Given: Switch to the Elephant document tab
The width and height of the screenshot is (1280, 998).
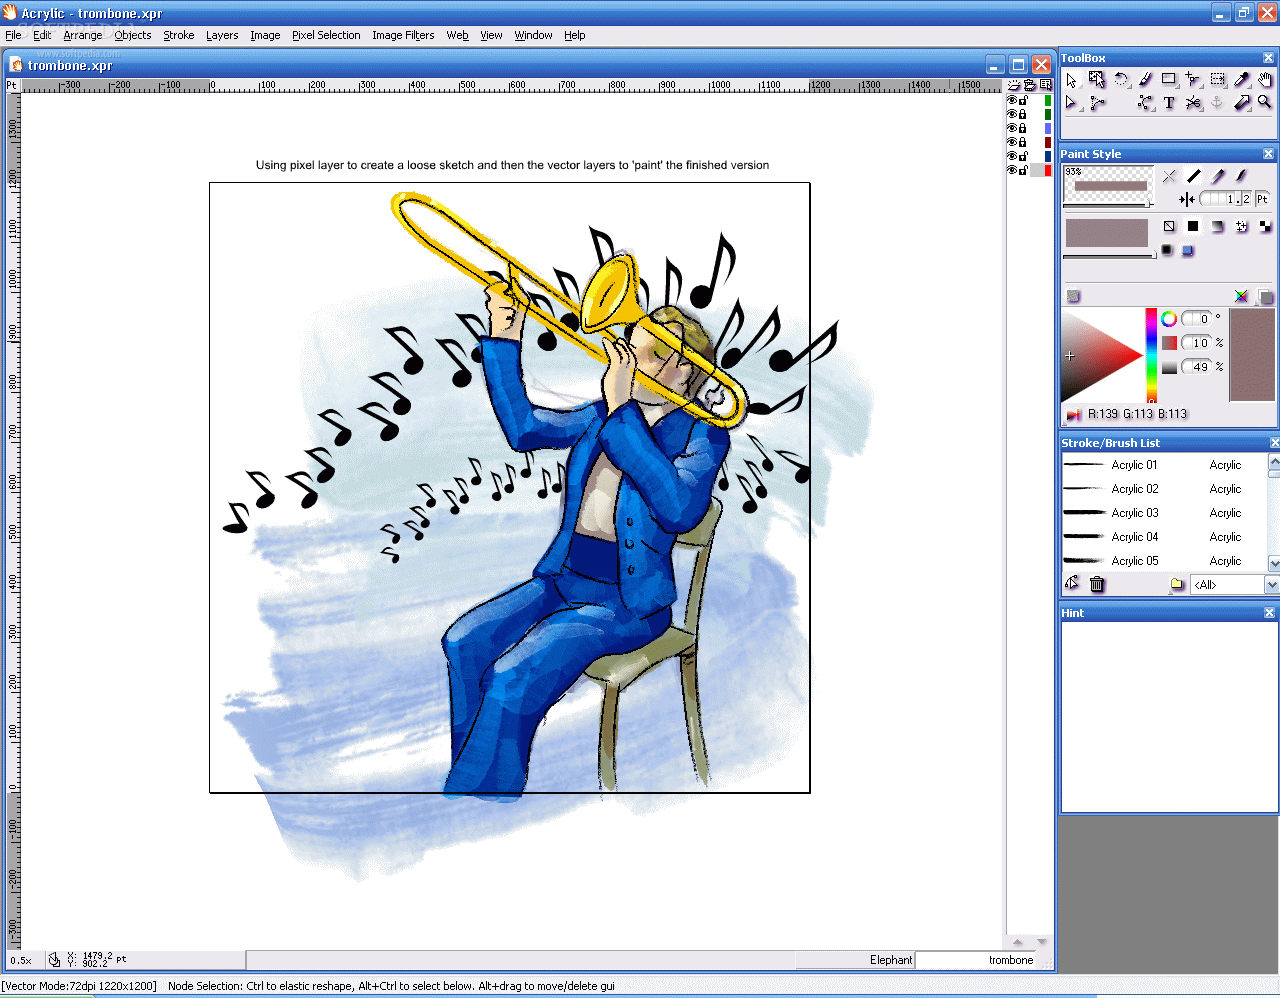Looking at the screenshot, I should pyautogui.click(x=856, y=960).
